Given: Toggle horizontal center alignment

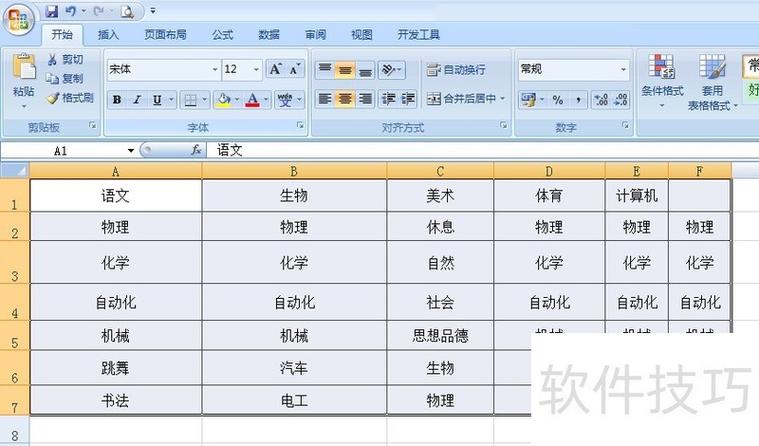Looking at the screenshot, I should [x=345, y=99].
